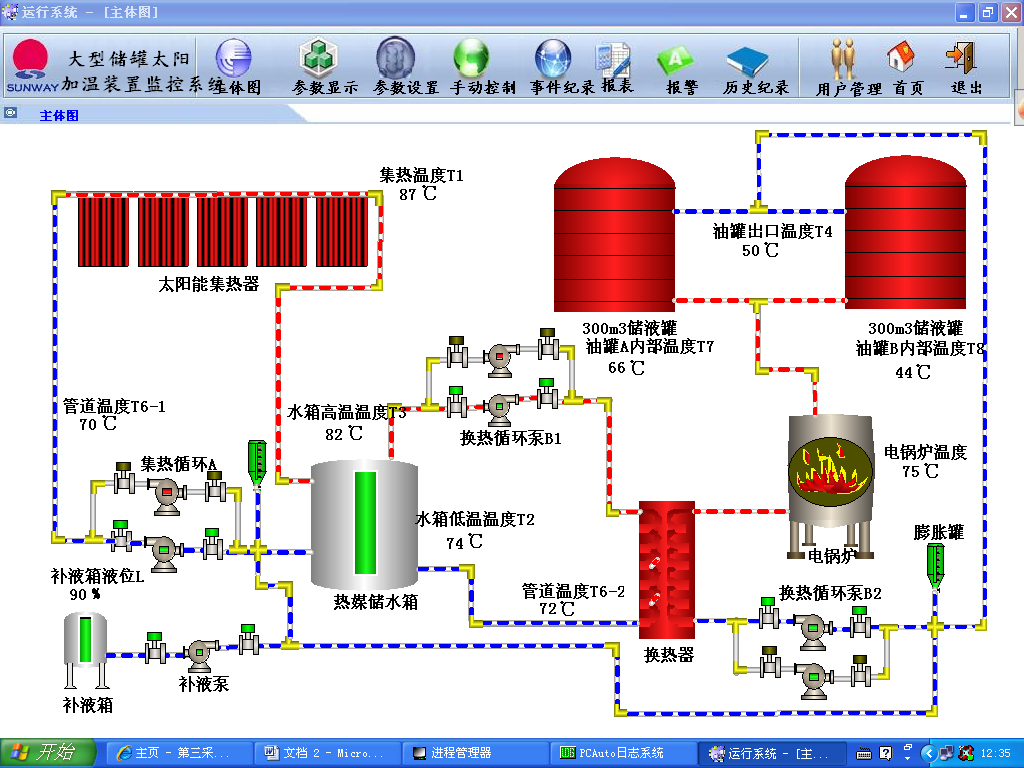Screen dimensions: 1024x768
Task: Open the 报表 report icon
Action: [x=613, y=62]
